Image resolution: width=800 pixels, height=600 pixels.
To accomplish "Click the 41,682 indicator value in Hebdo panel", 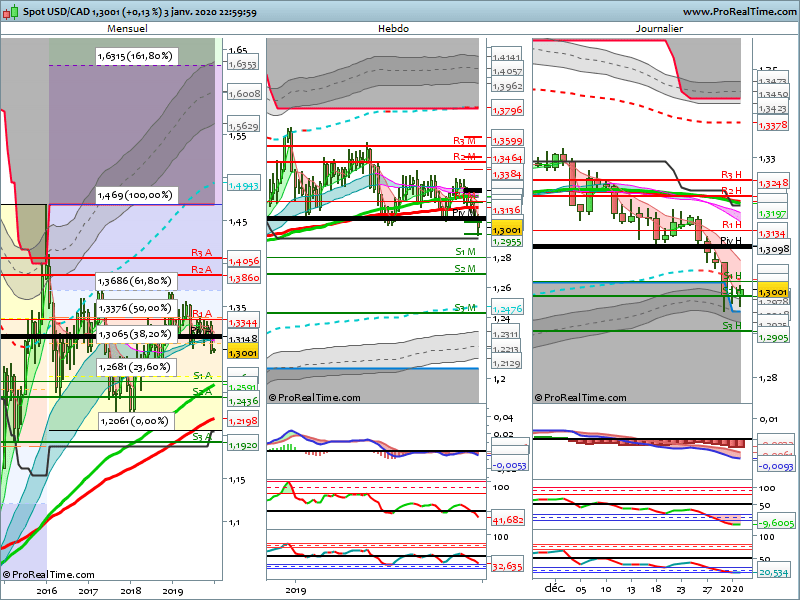I will pos(508,520).
